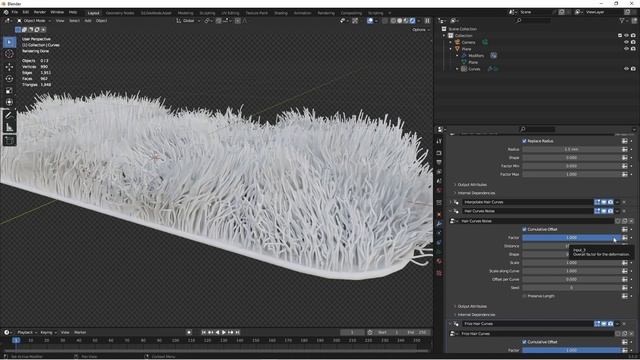Select the Scale tool in the viewport toolbar
This screenshot has height=360, width=640.
(x=9, y=90)
